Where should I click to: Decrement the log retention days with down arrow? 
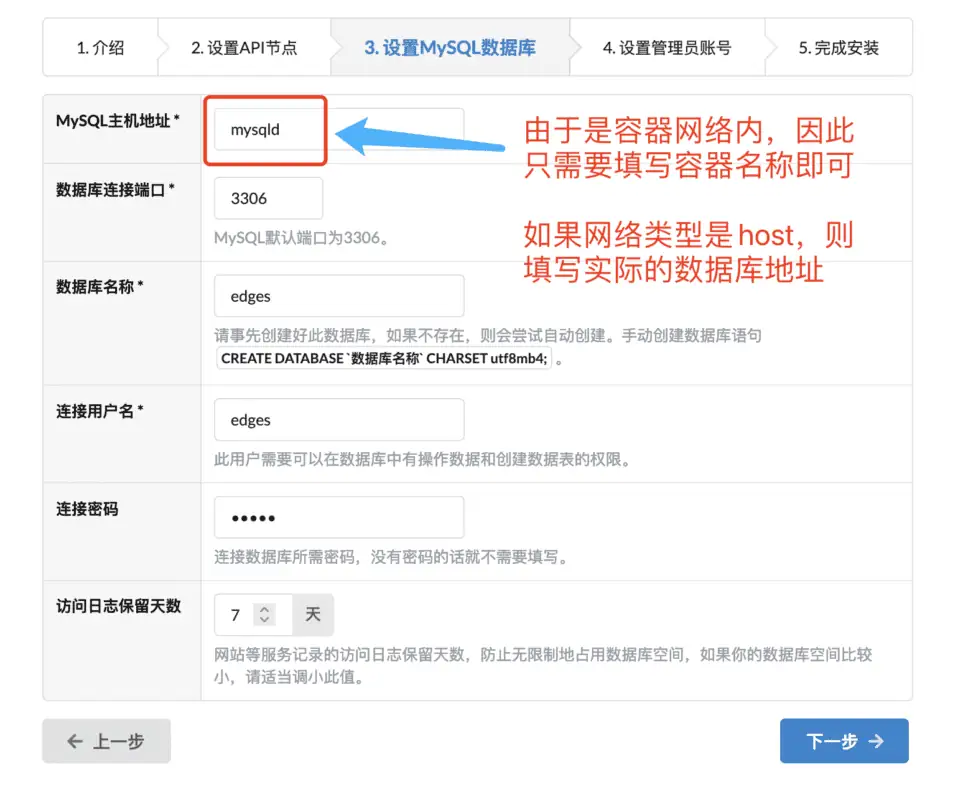click(x=265, y=620)
